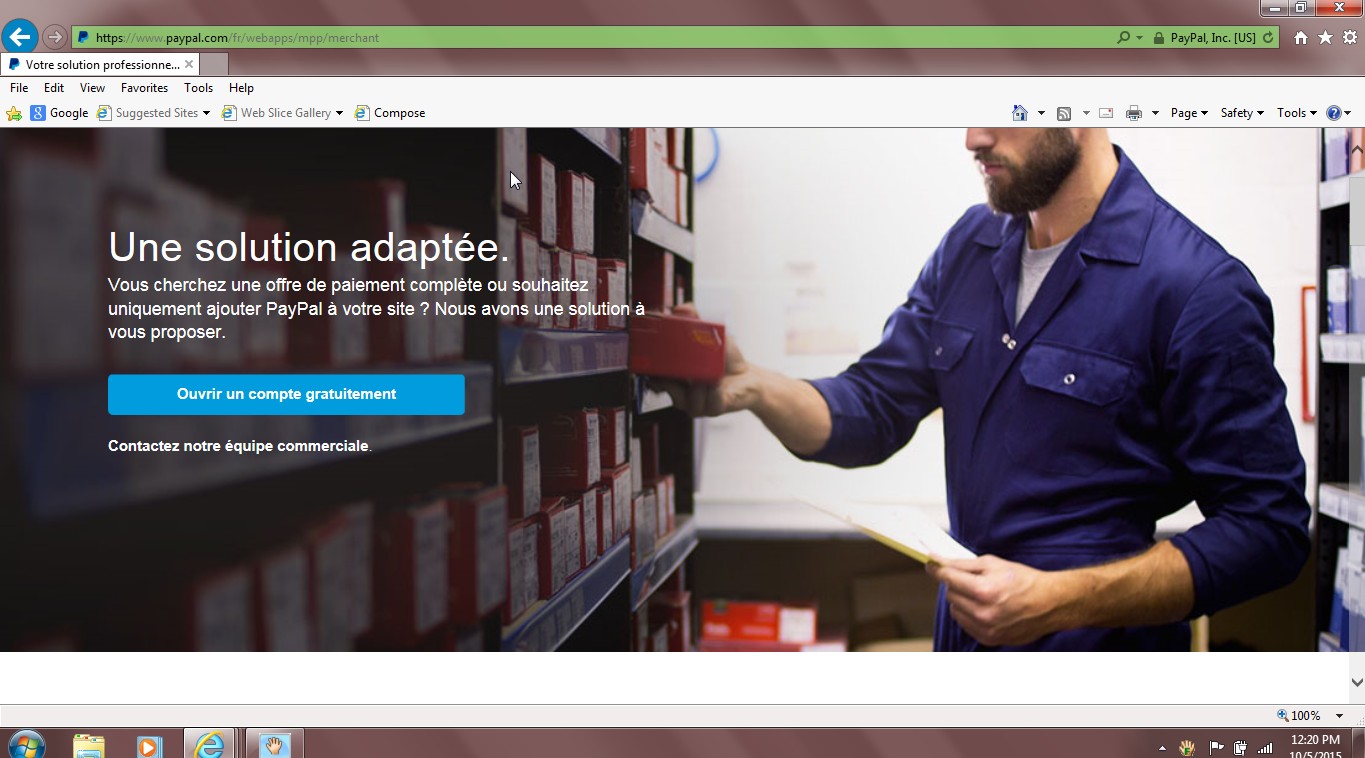Open the Page dropdown menu
The width and height of the screenshot is (1365, 758).
pyautogui.click(x=1189, y=113)
